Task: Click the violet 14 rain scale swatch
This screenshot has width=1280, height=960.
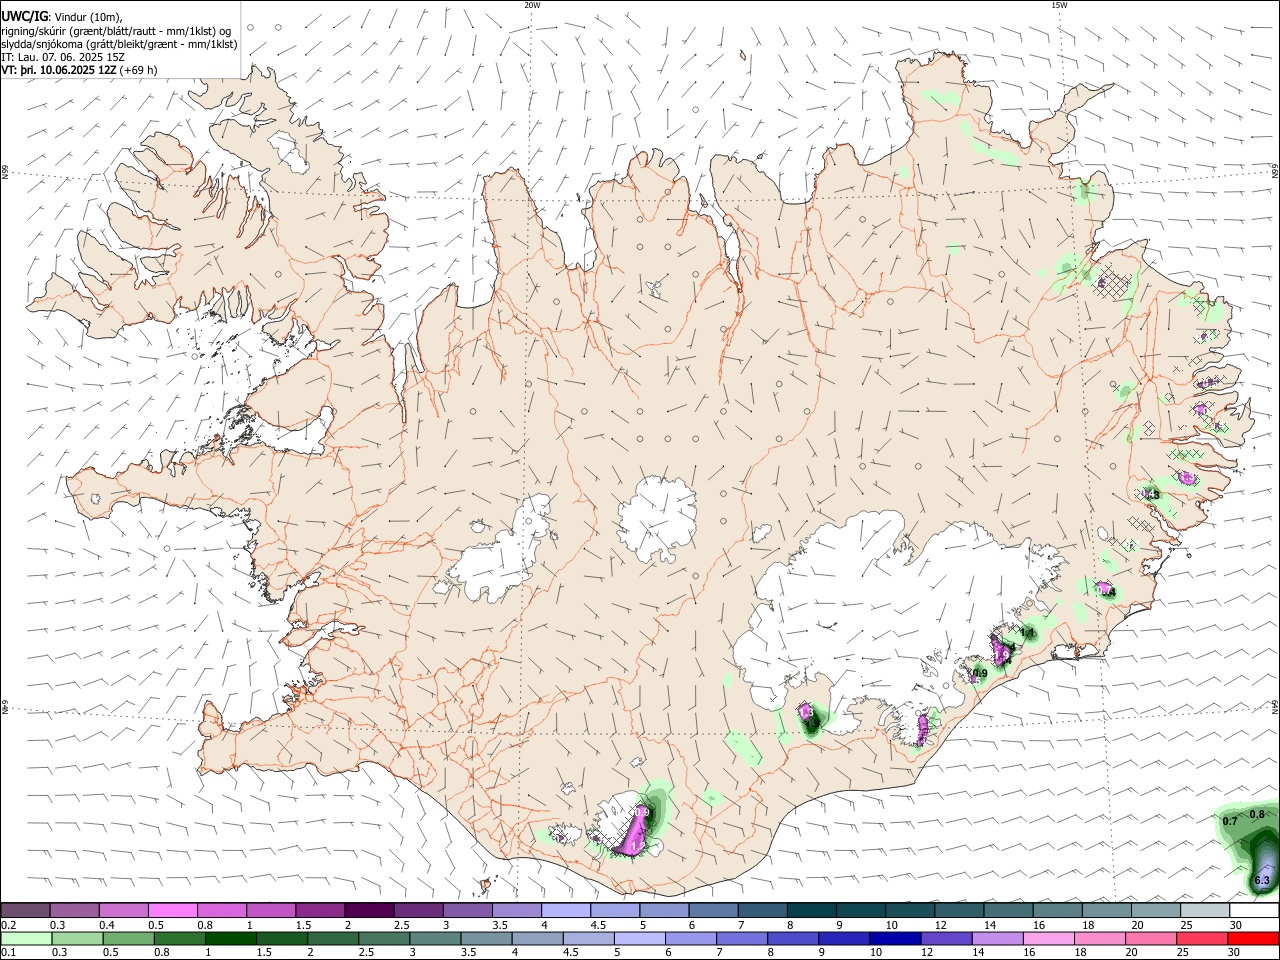Action: click(997, 938)
